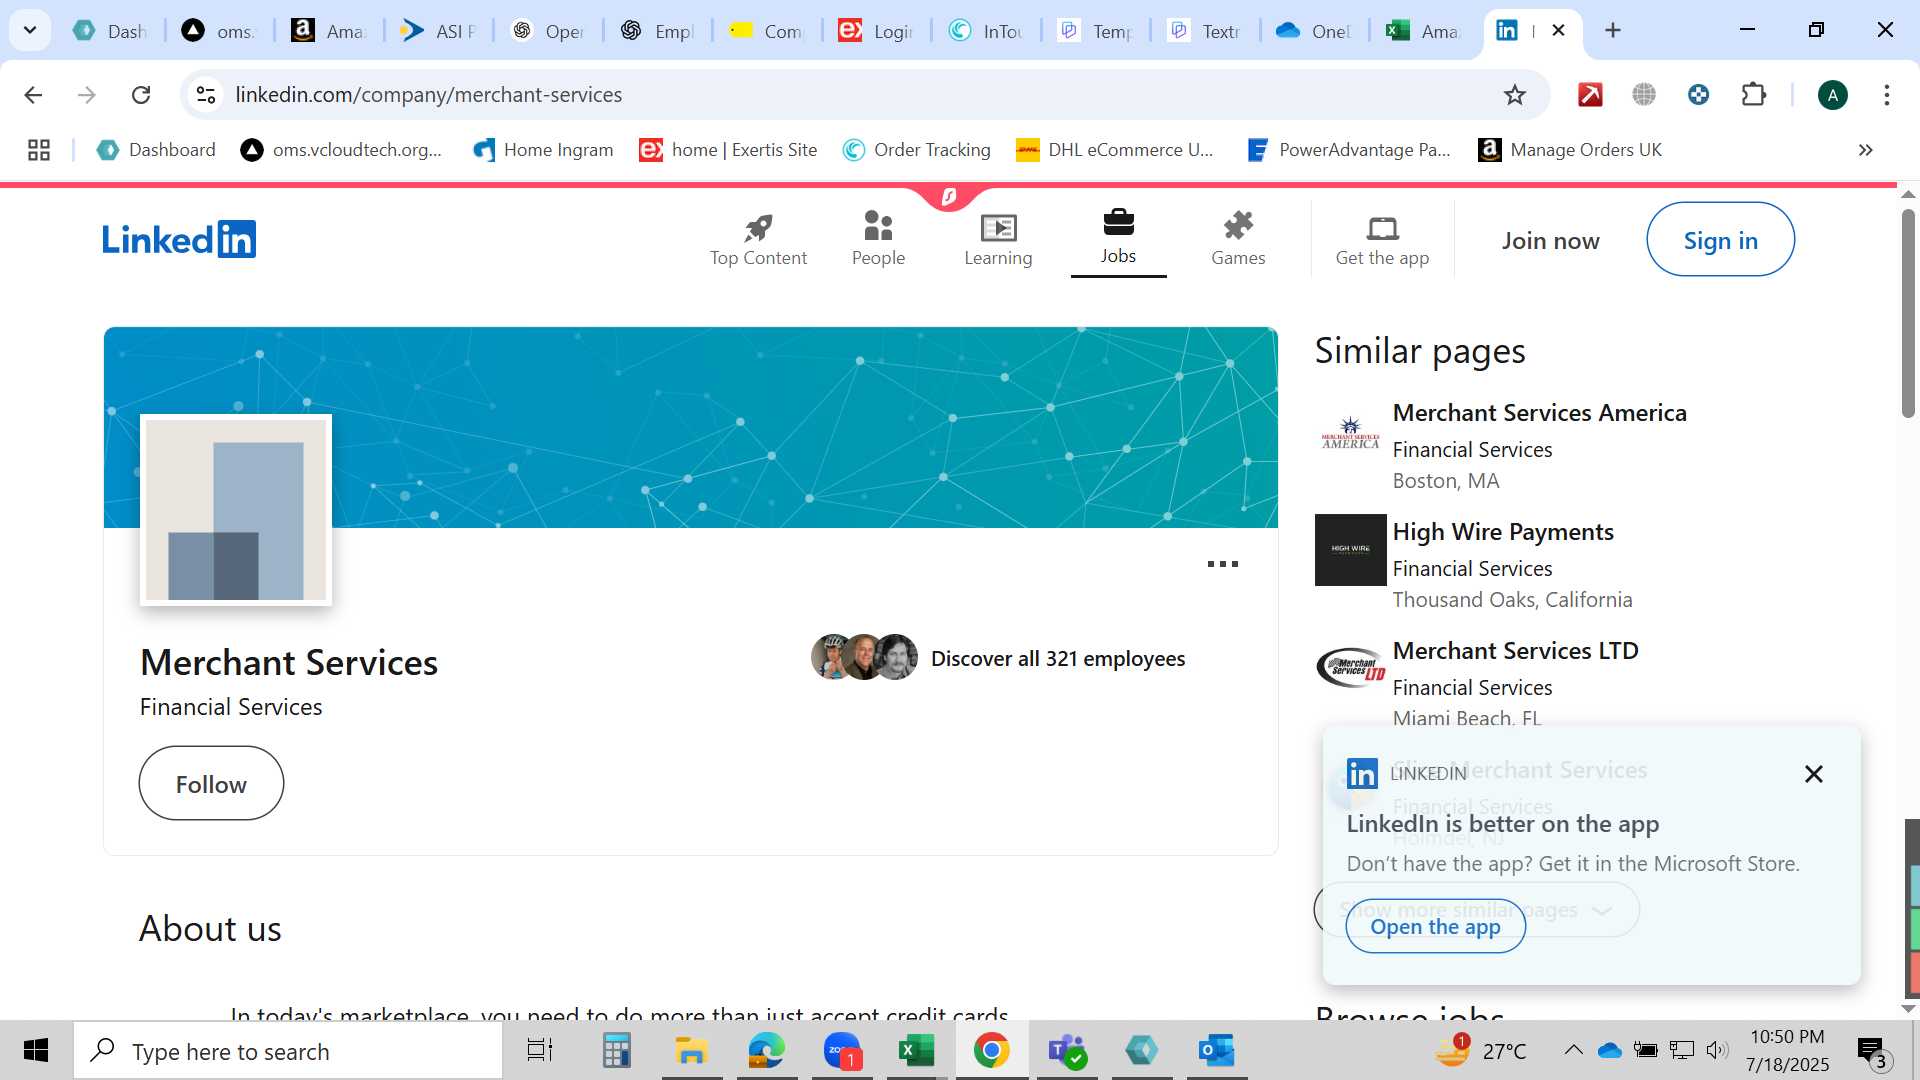The height and width of the screenshot is (1080, 1920).
Task: Open the Home Ingram bookmark
Action: pyautogui.click(x=543, y=150)
